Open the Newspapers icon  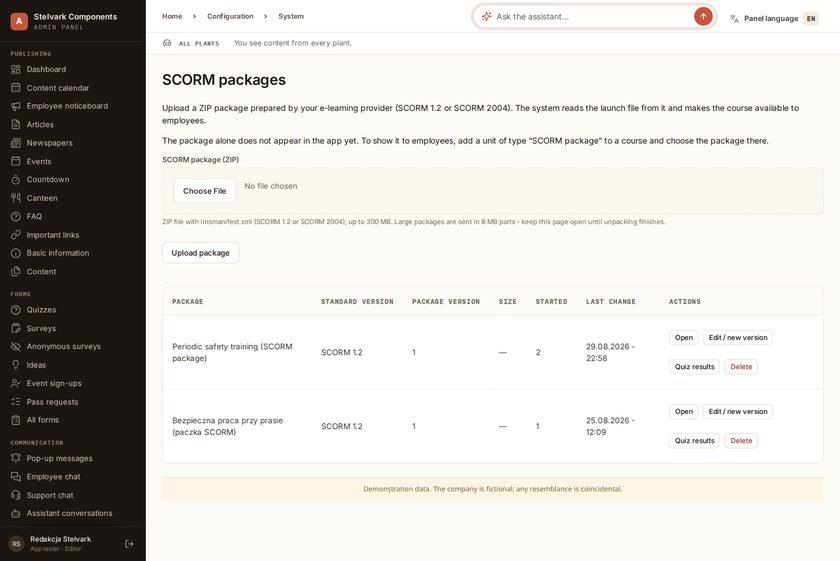click(x=16, y=143)
